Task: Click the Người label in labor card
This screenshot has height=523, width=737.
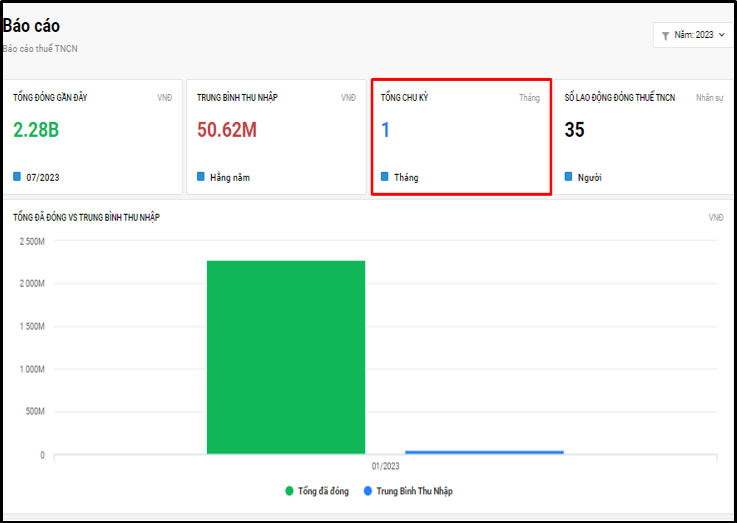Action: pyautogui.click(x=589, y=178)
